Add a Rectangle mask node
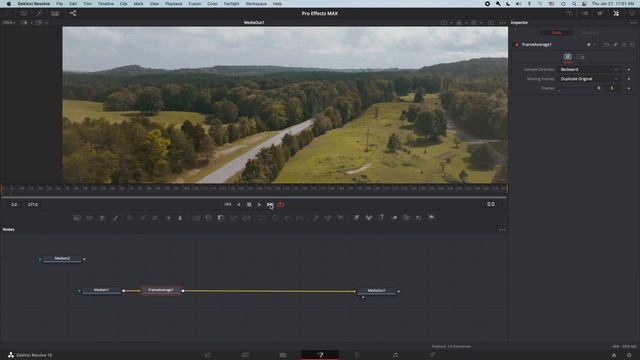This screenshot has width=640, height=360. tap(262, 218)
